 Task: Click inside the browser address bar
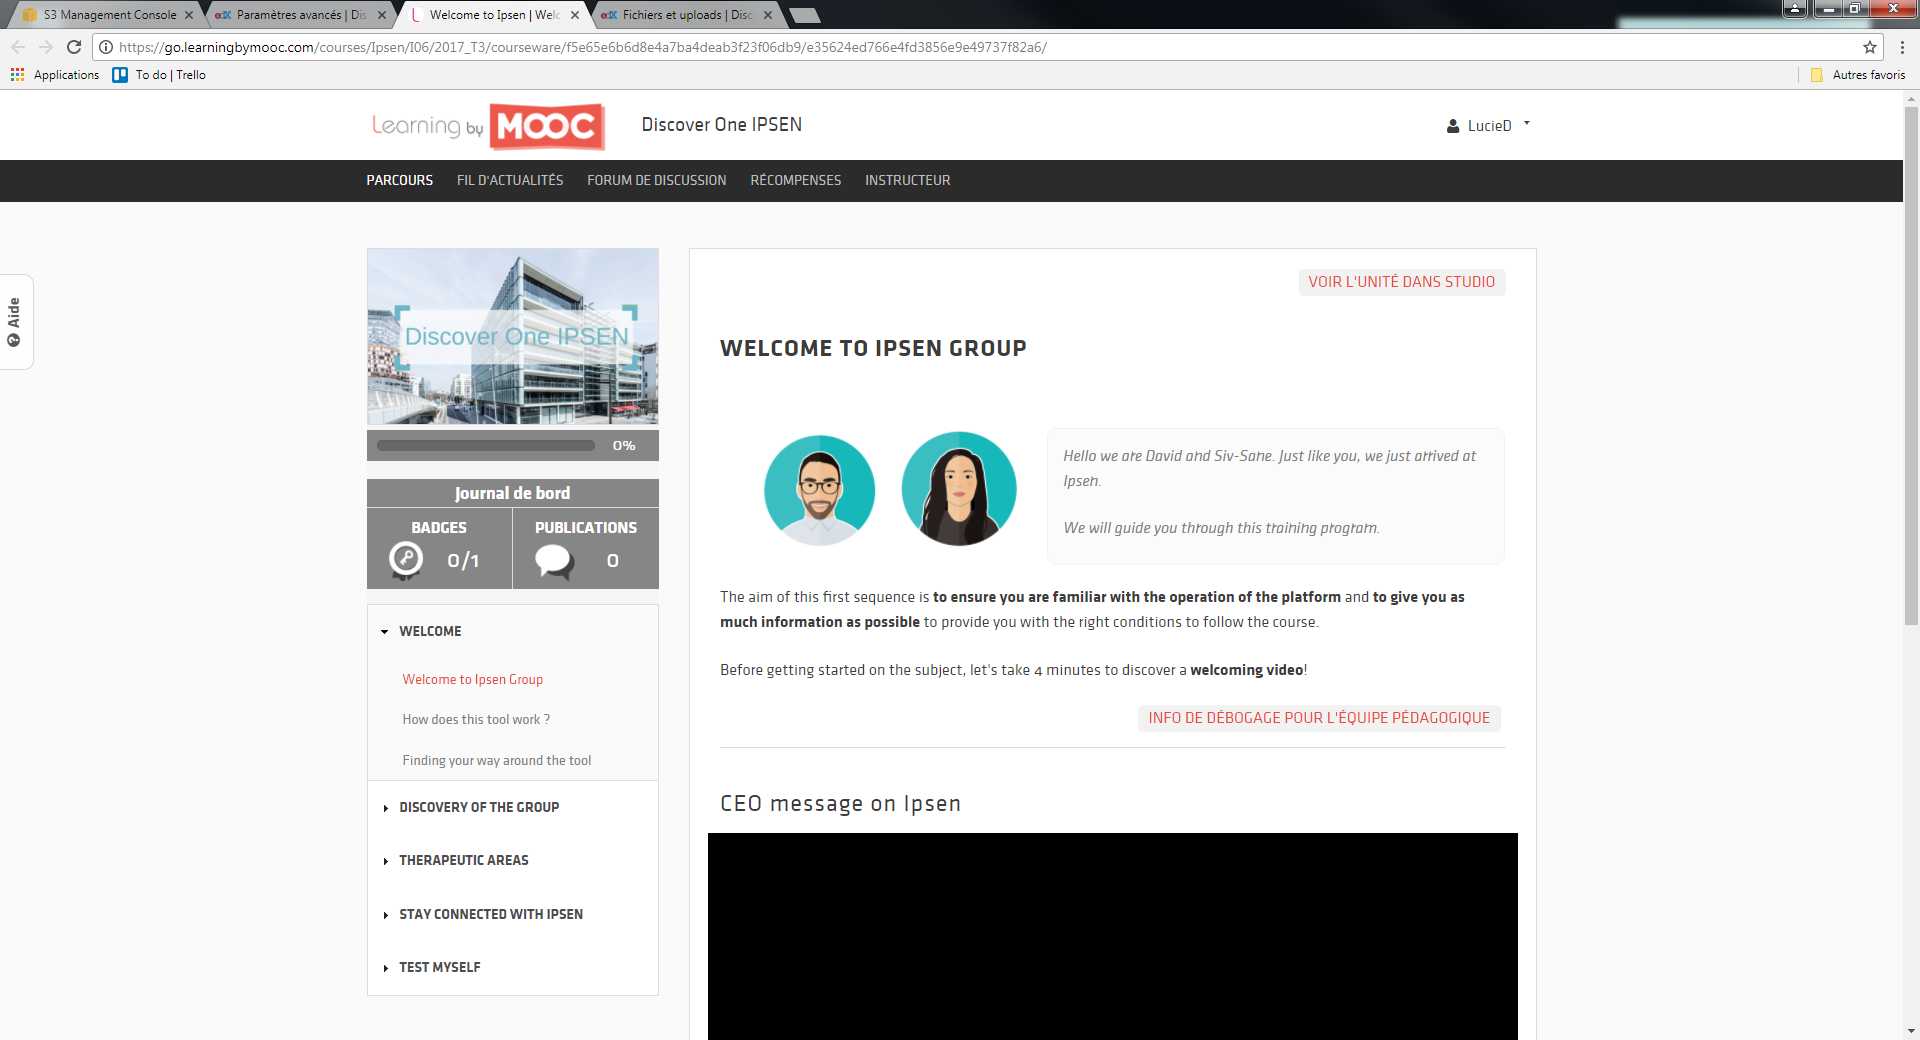tap(600, 46)
